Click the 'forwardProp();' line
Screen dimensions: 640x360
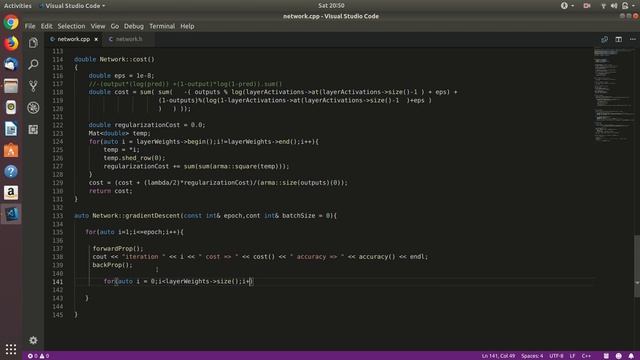point(118,249)
